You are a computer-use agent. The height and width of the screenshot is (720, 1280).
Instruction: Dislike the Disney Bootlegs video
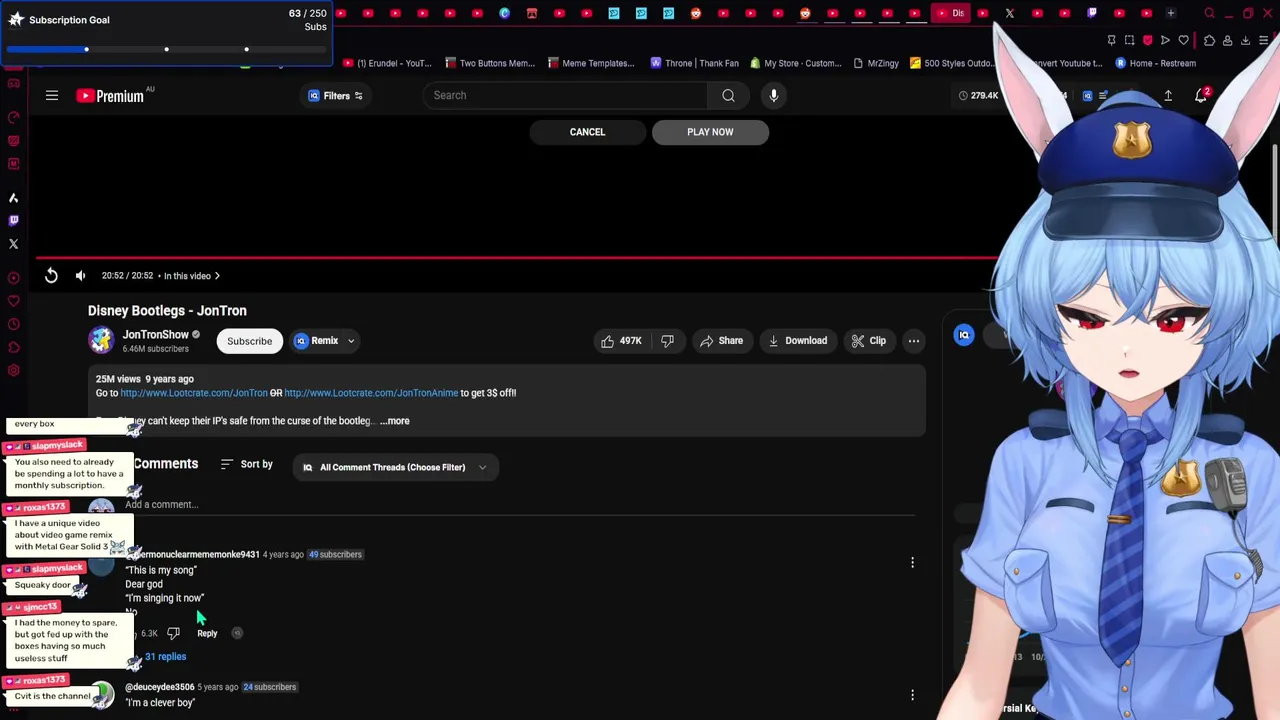tap(667, 341)
